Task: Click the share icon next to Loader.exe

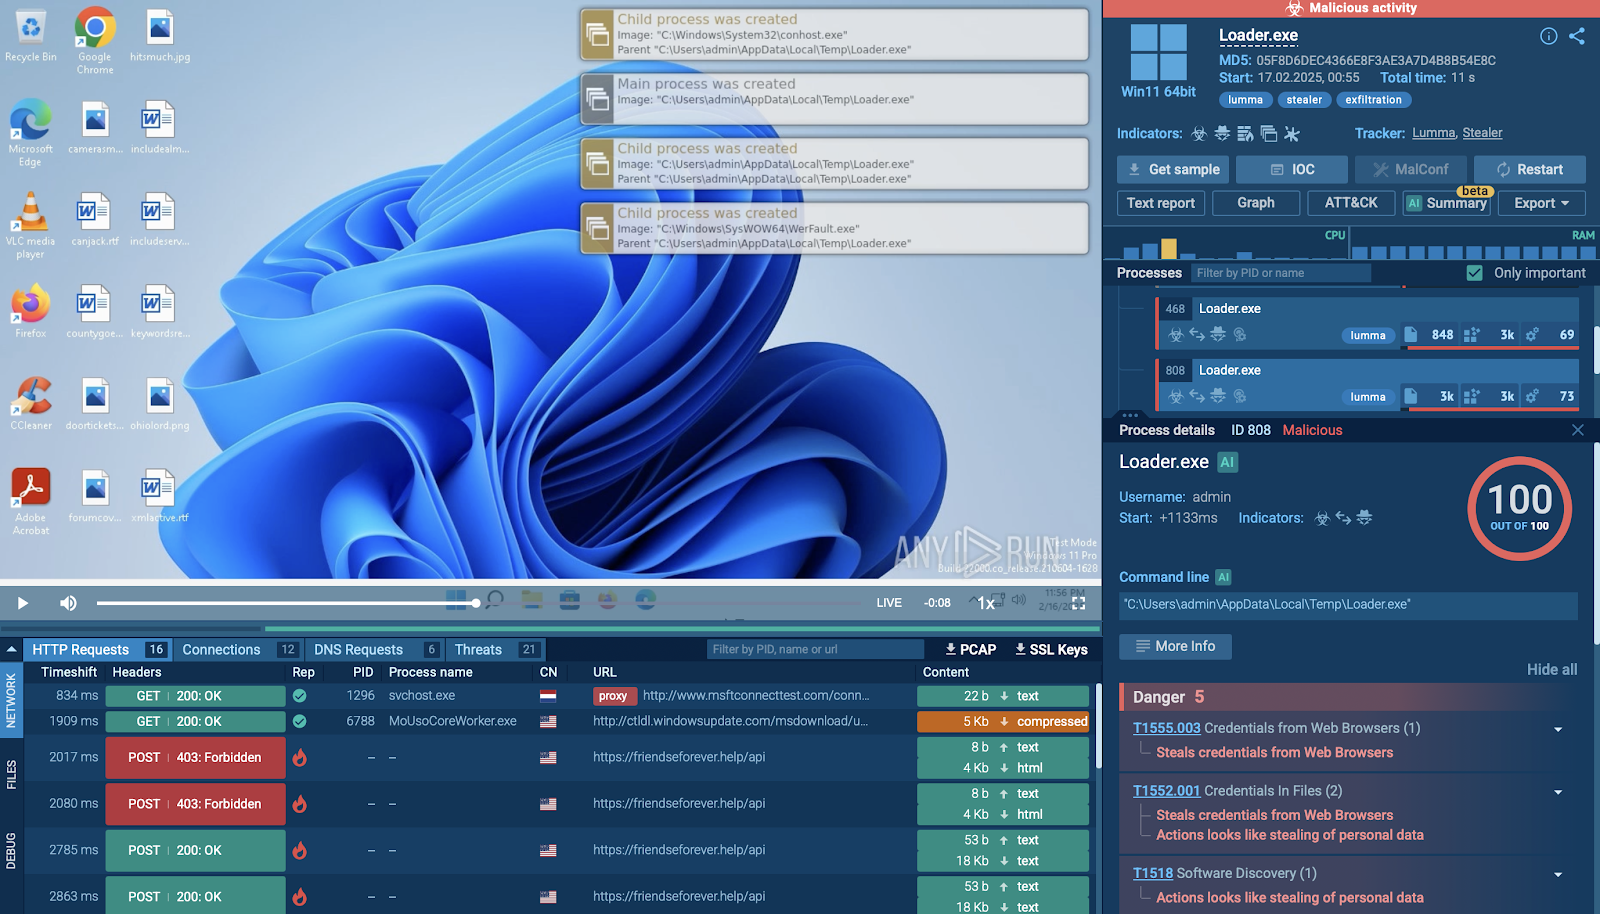Action: [1577, 36]
